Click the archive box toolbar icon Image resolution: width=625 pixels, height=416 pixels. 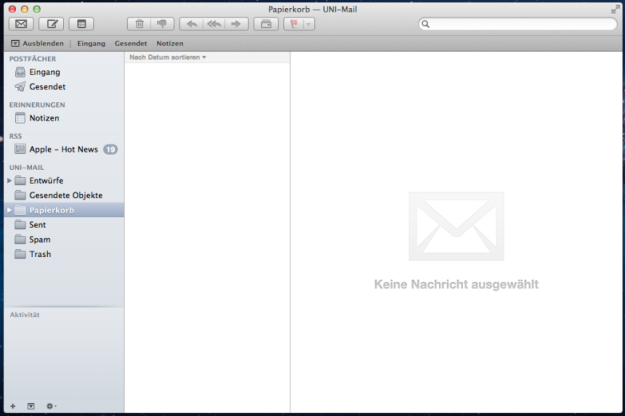click(266, 23)
